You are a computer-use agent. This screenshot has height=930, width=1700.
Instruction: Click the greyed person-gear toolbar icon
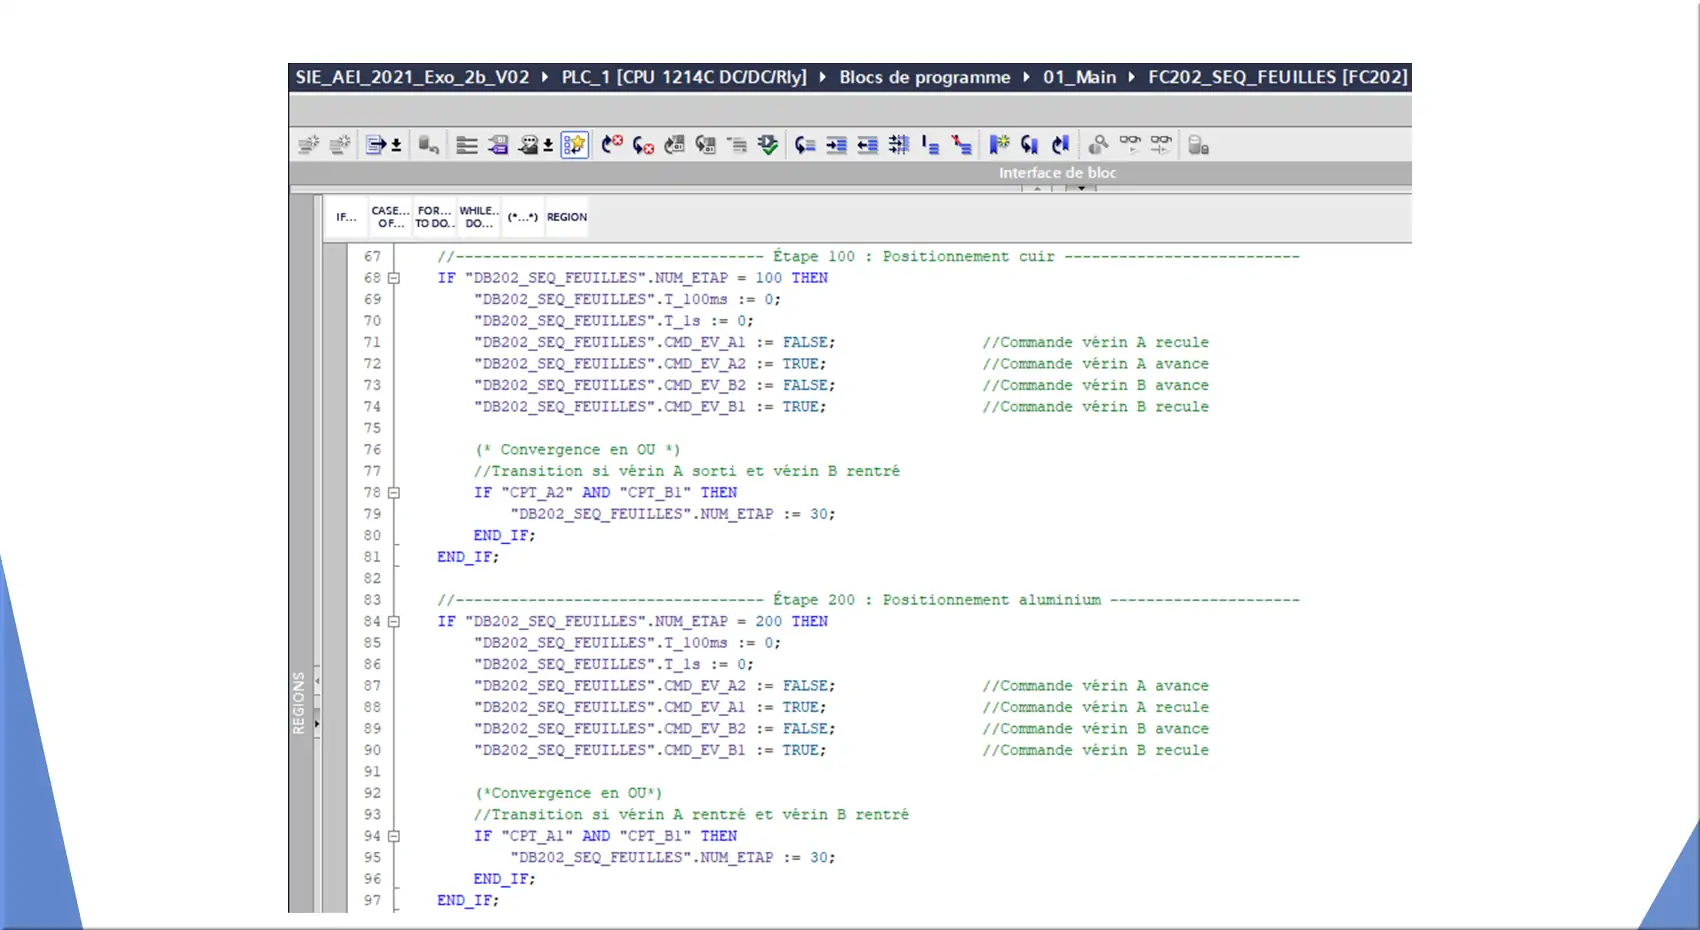[1098, 145]
